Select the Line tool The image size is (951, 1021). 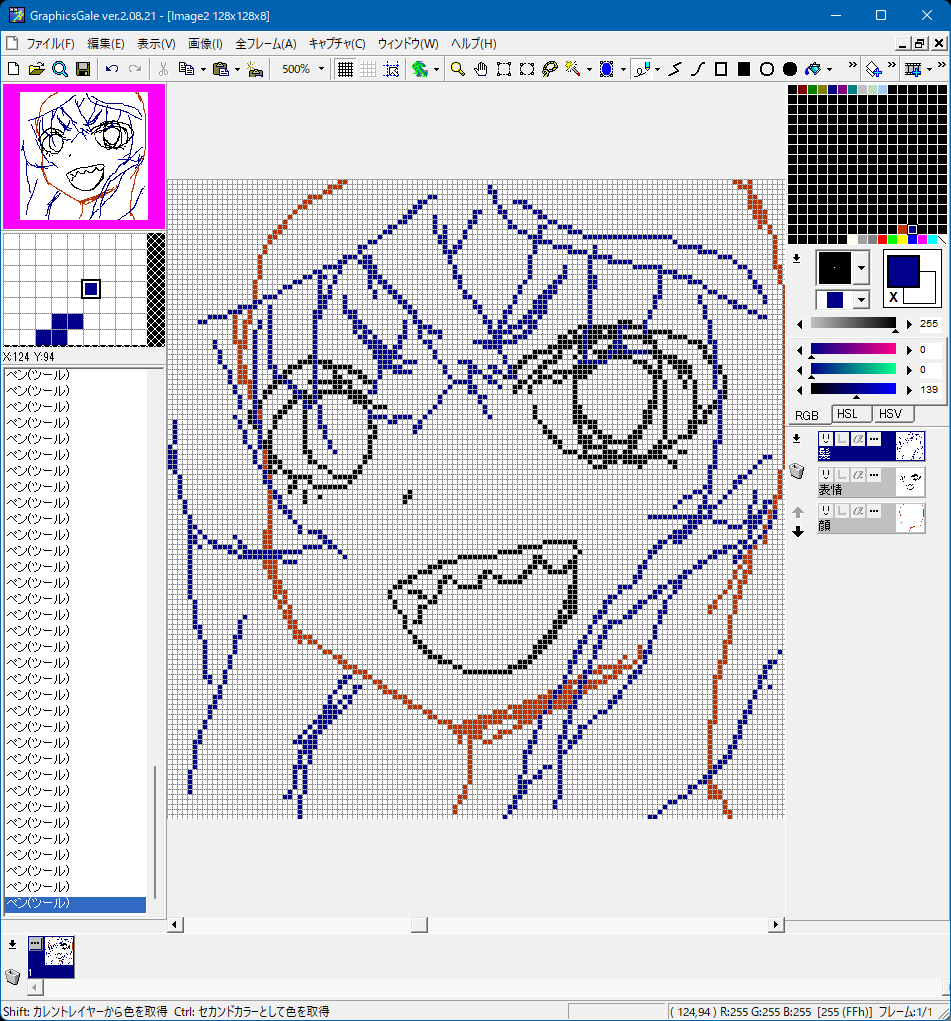pos(675,69)
